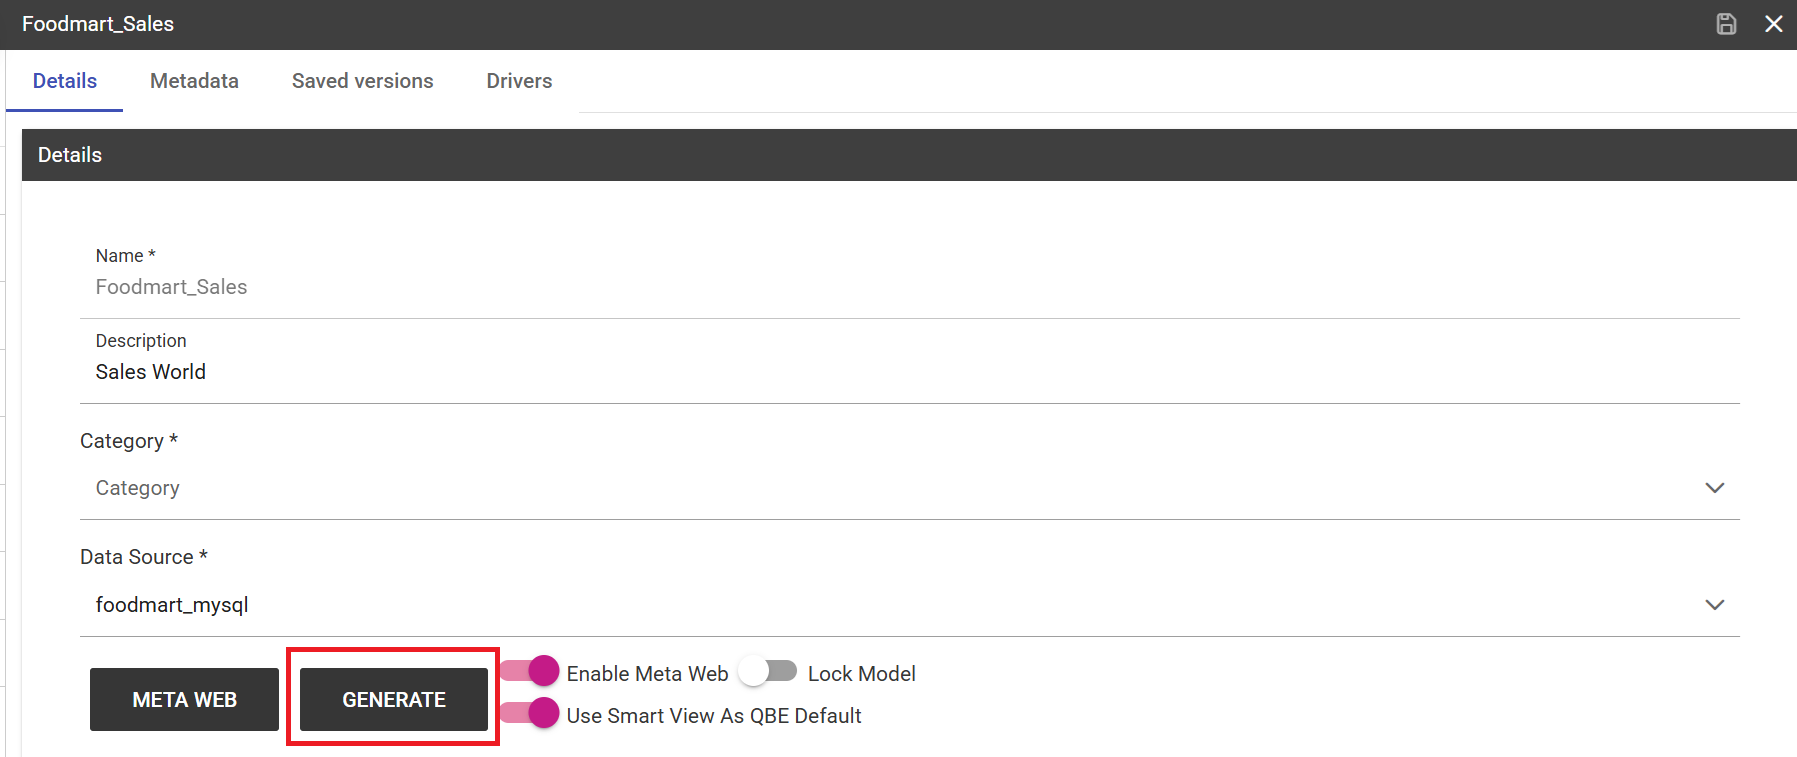Open the Metadata tab
This screenshot has width=1797, height=757.
pyautogui.click(x=194, y=81)
